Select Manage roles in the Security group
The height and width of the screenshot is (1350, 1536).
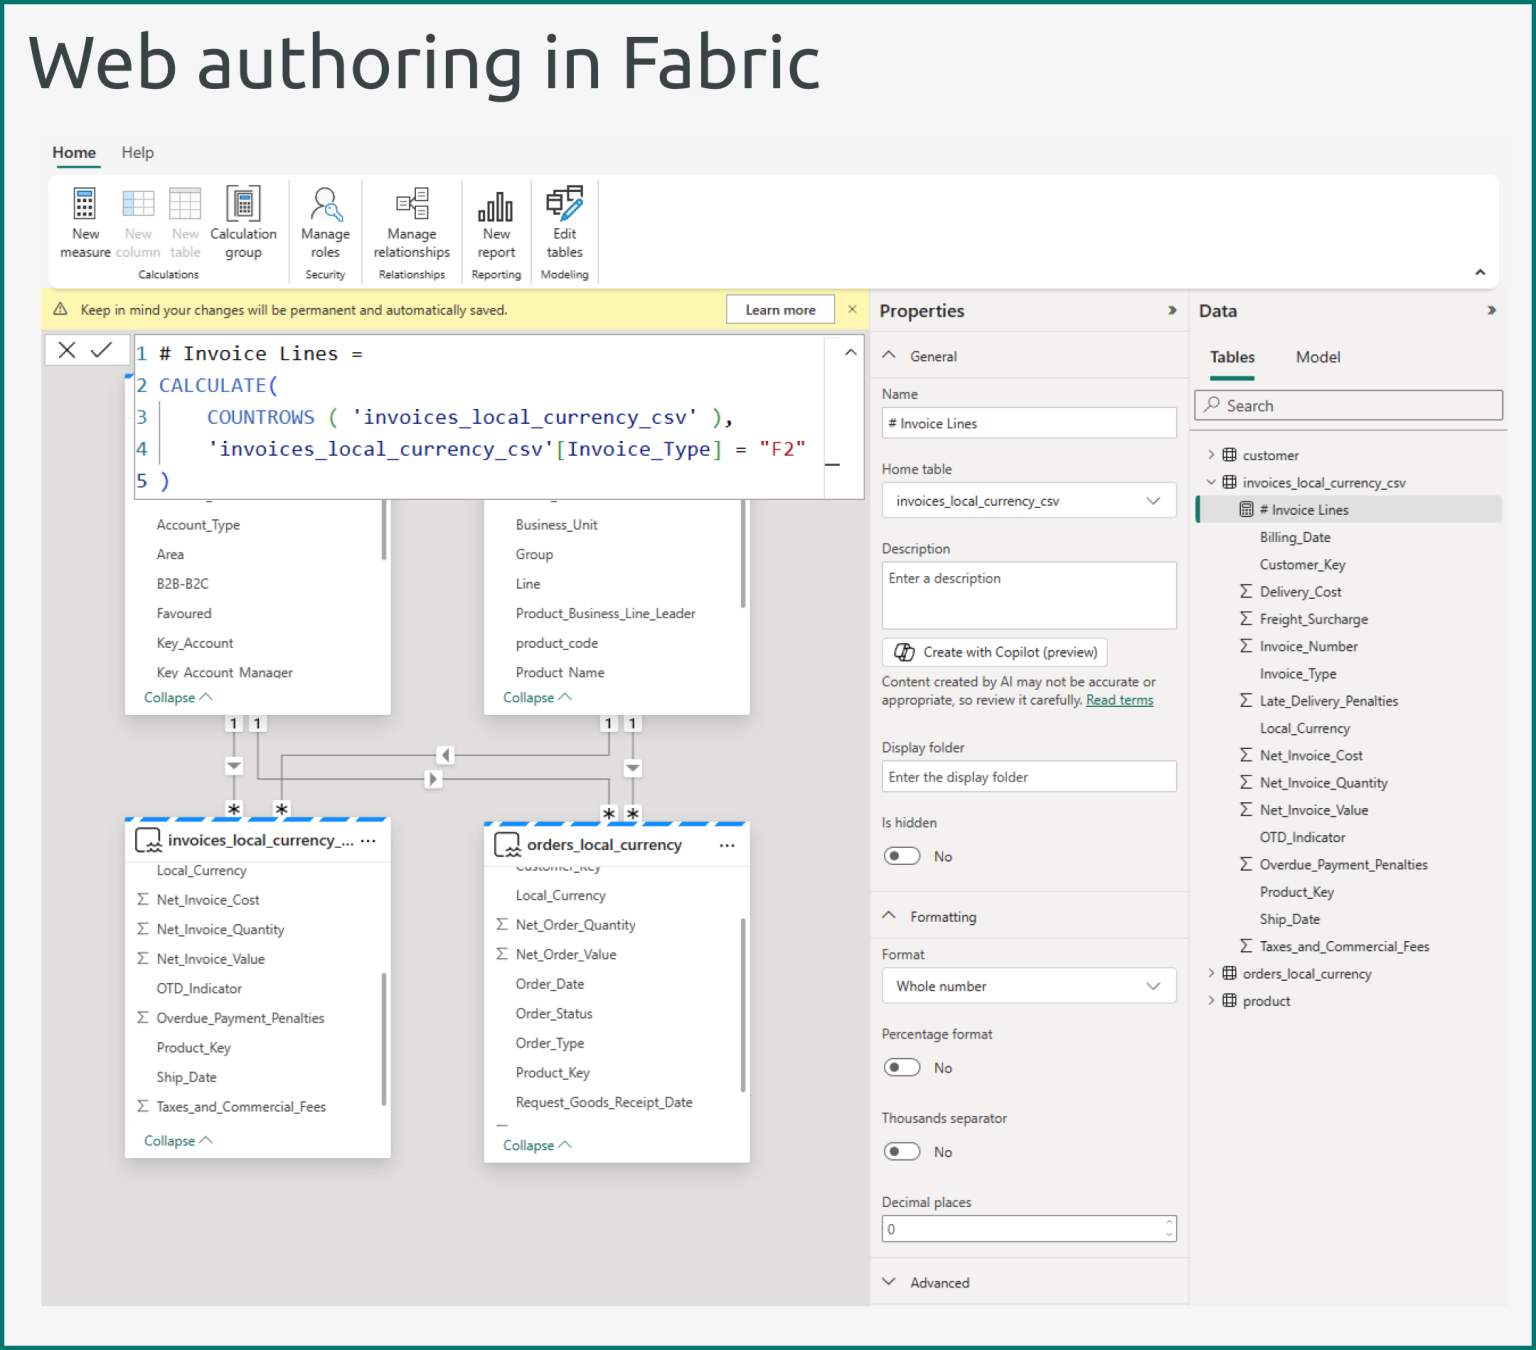325,220
